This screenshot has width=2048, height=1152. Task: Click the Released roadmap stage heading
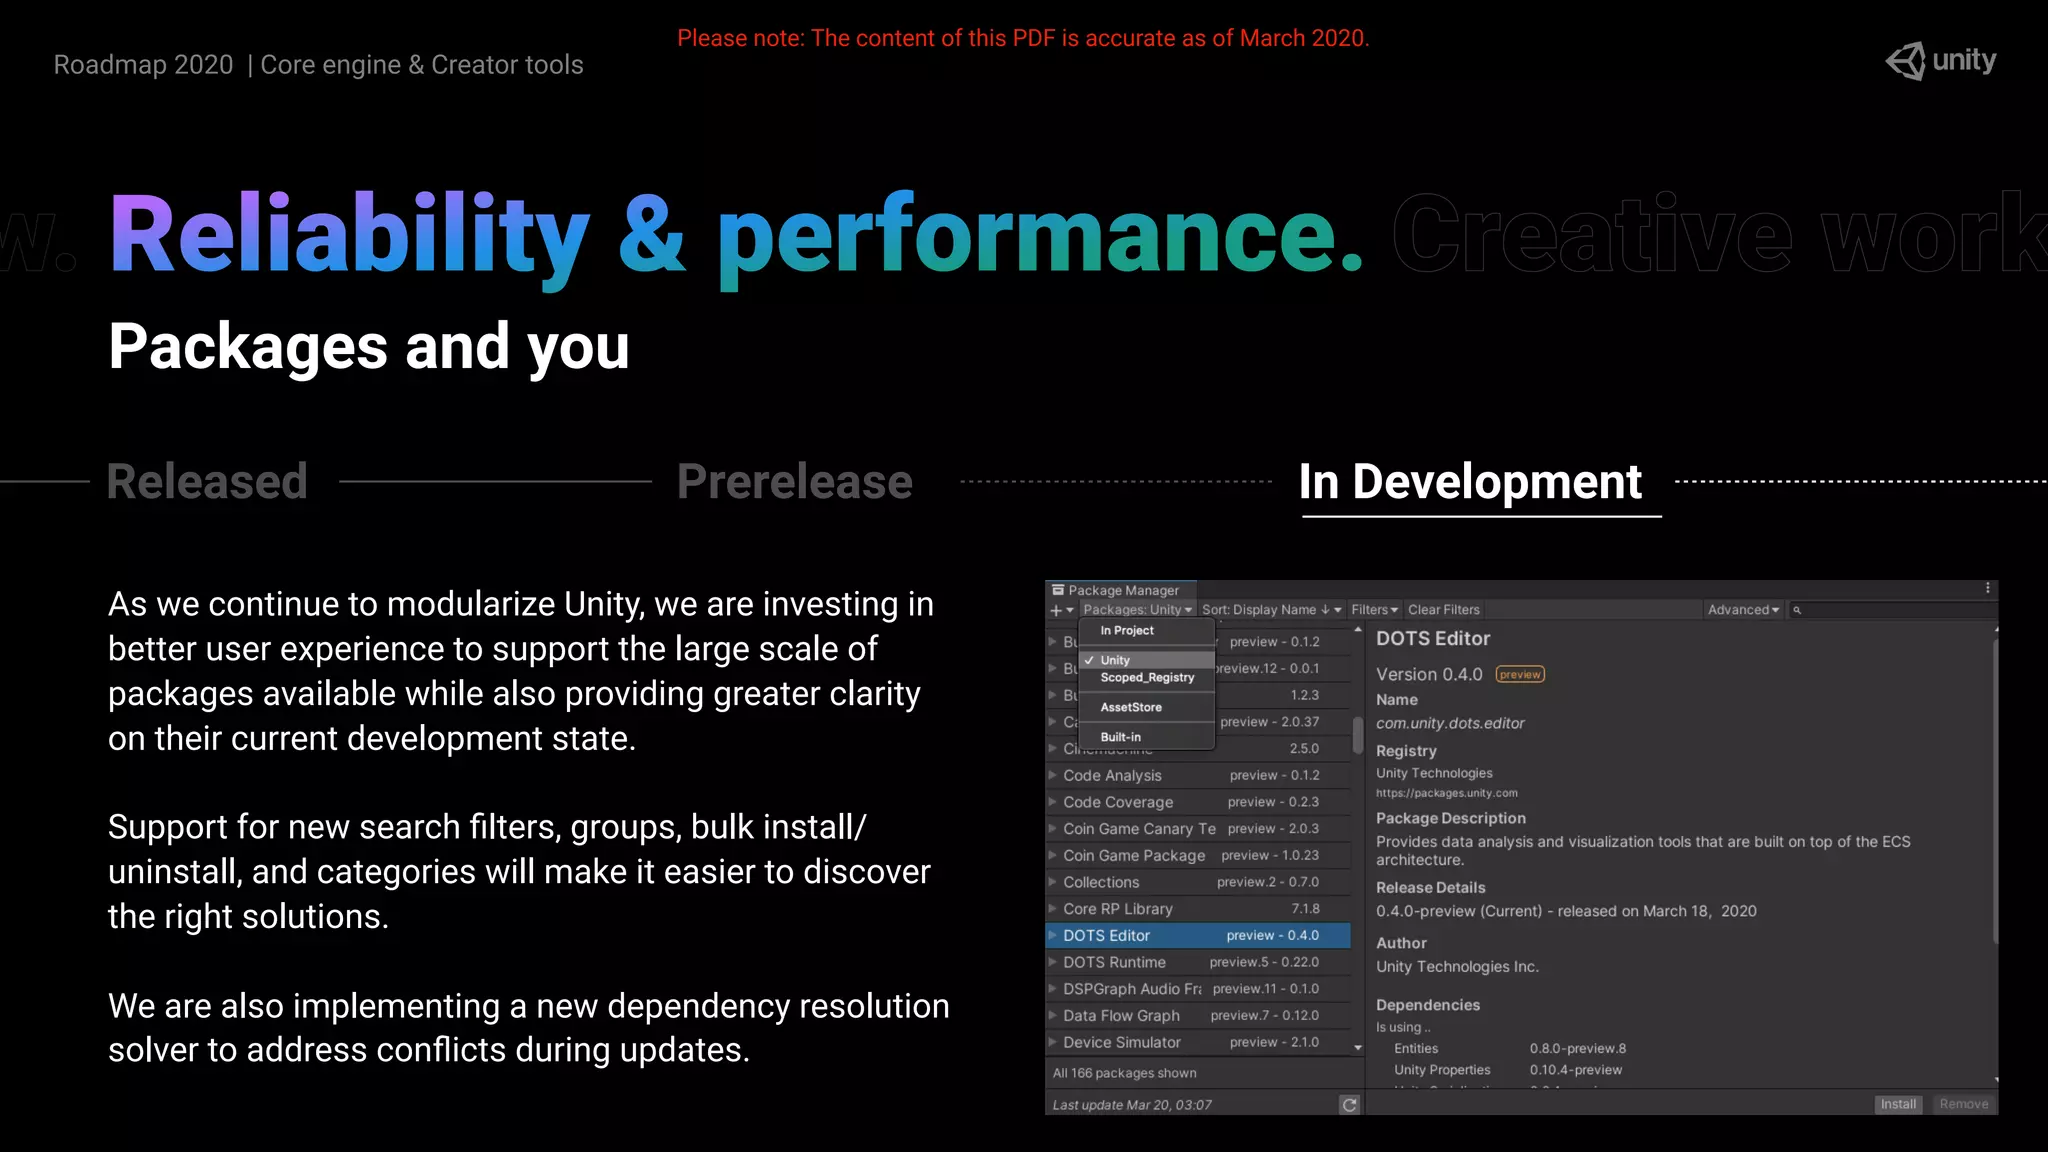(x=207, y=481)
